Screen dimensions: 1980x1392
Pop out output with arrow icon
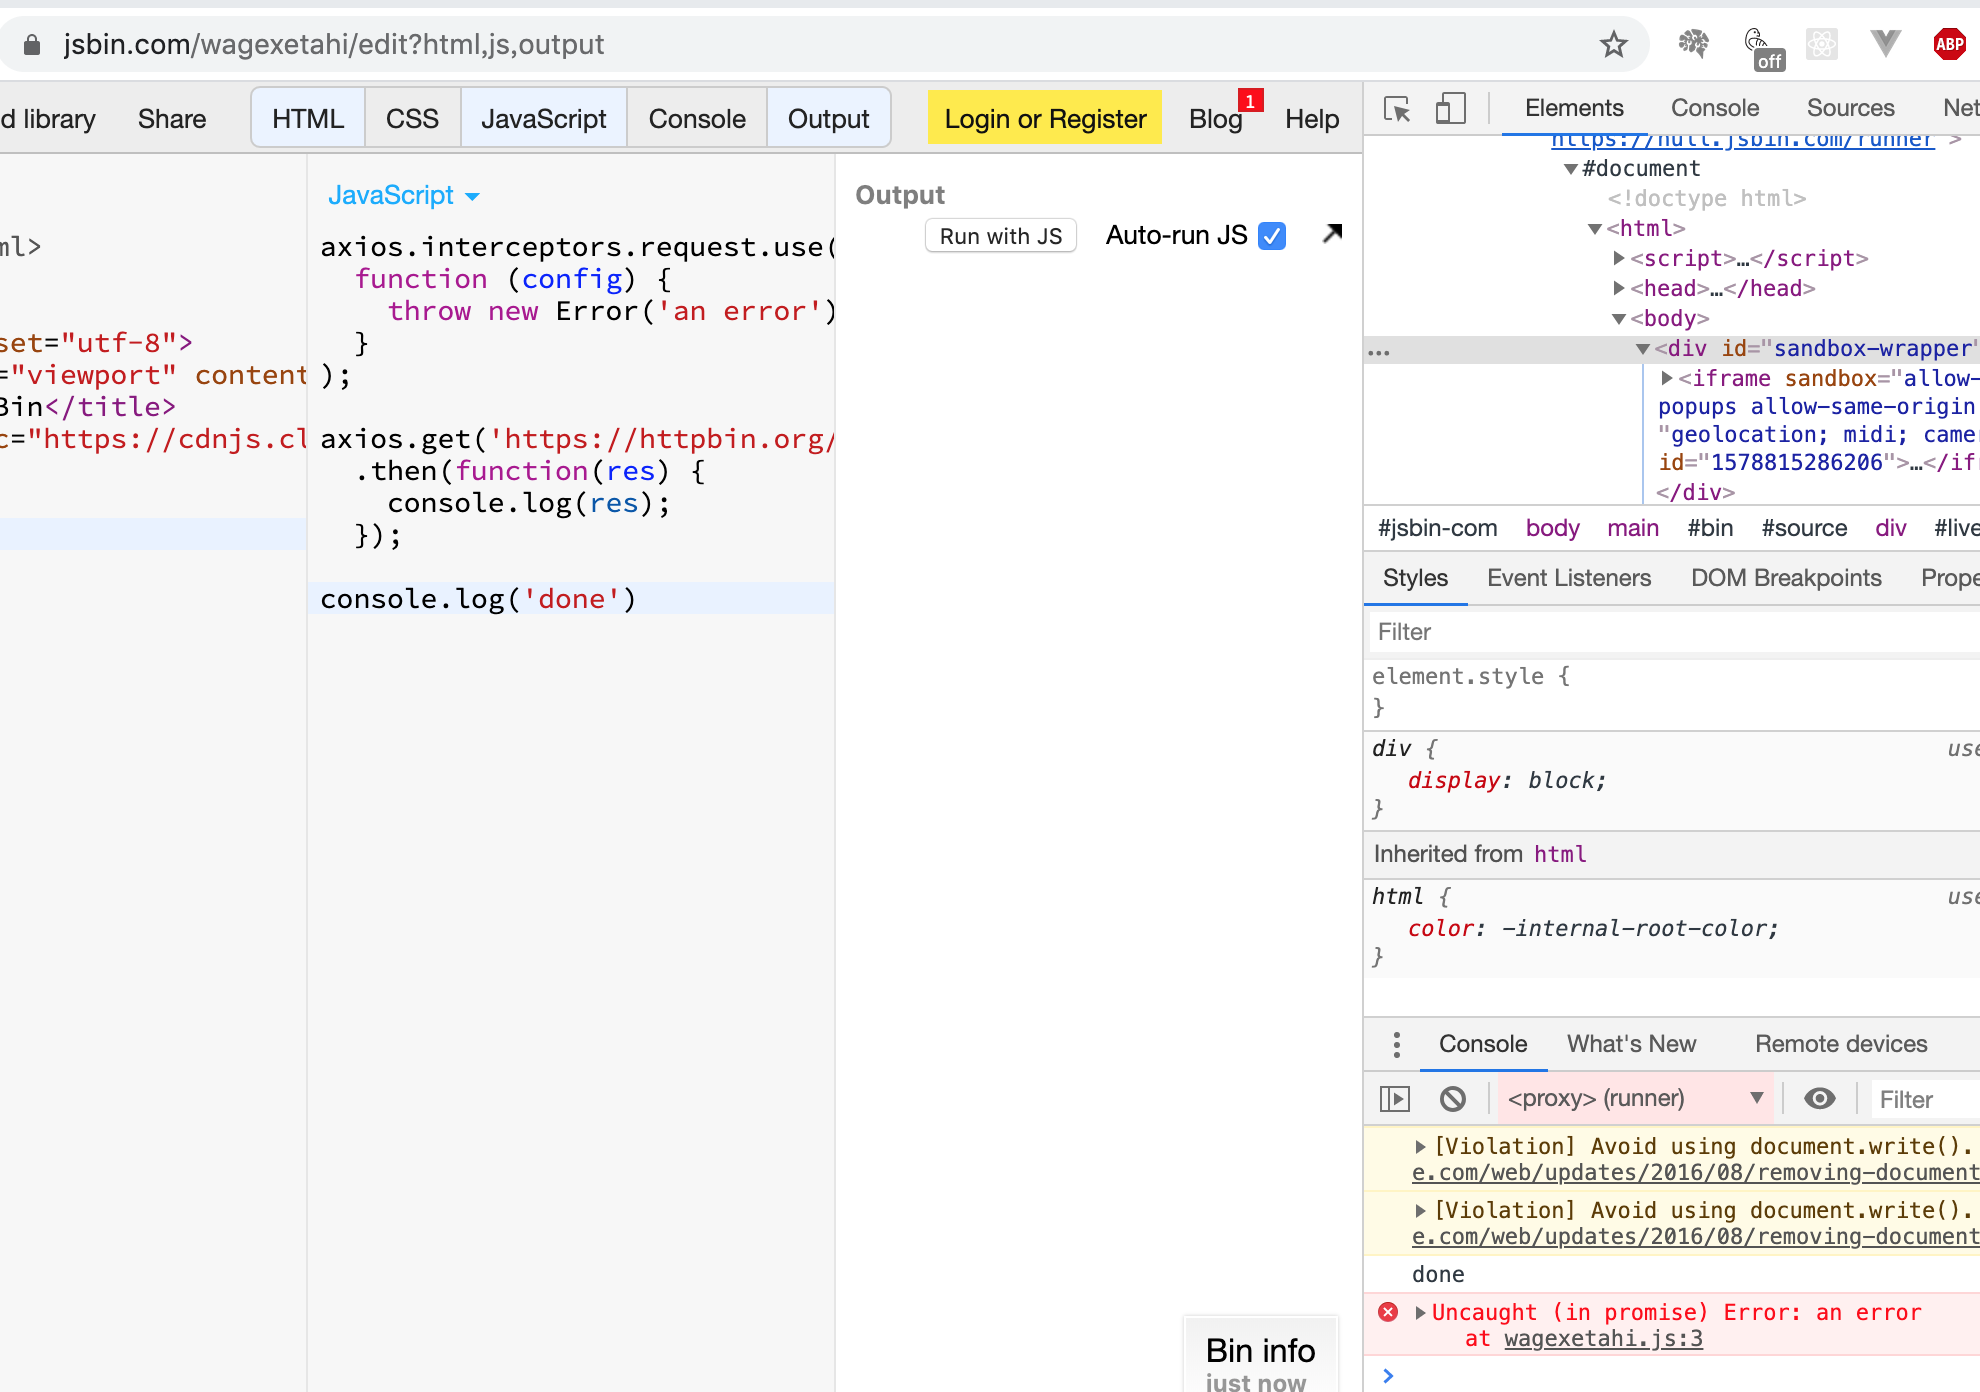click(1332, 234)
